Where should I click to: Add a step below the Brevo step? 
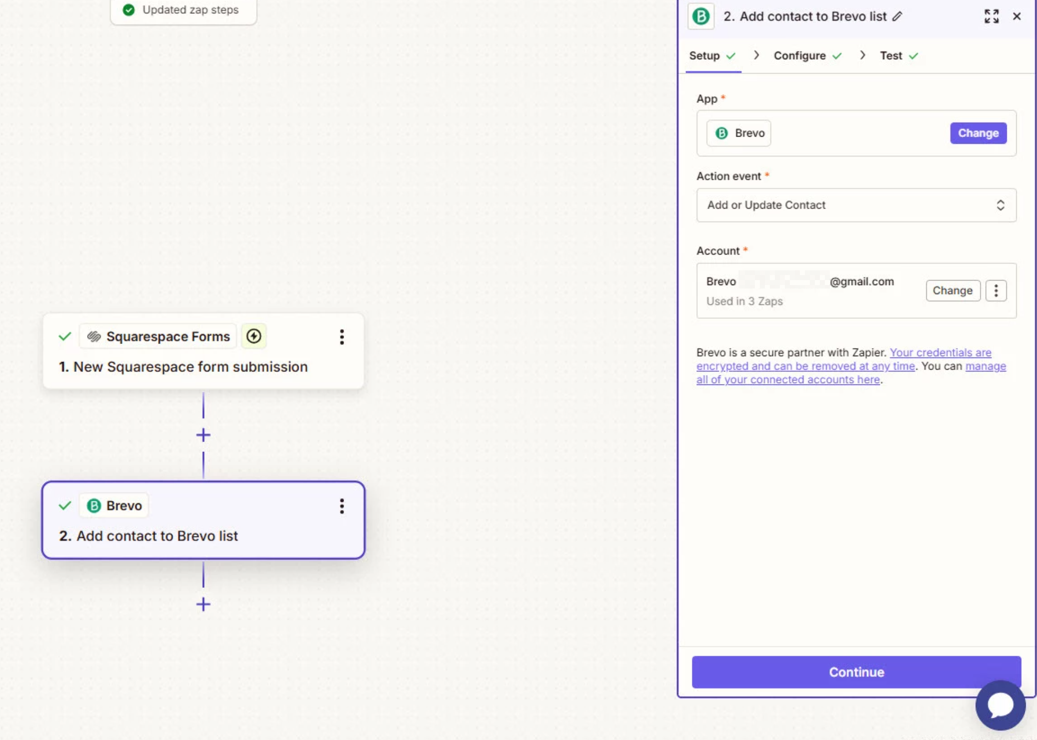pyautogui.click(x=203, y=604)
